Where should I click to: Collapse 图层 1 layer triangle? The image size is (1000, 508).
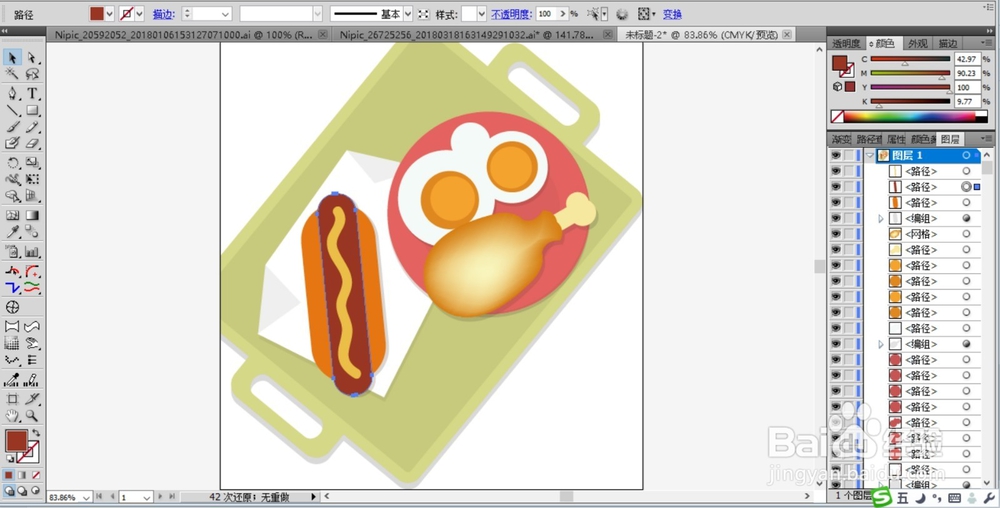[x=871, y=156]
